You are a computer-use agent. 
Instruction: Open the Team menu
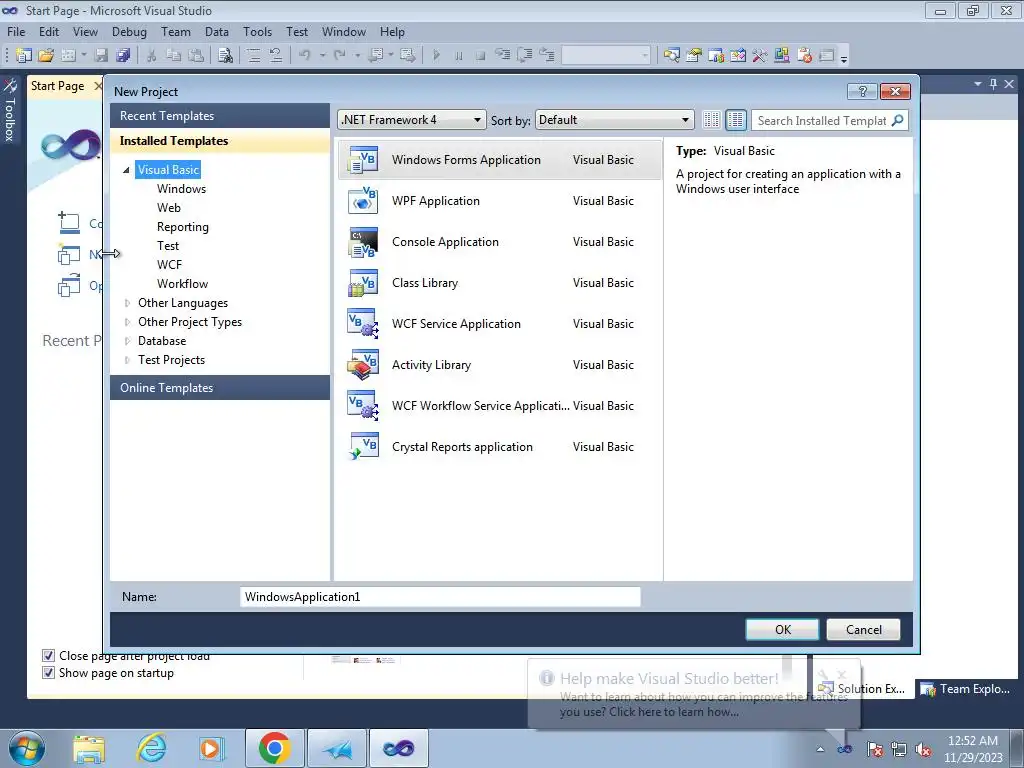(x=176, y=32)
